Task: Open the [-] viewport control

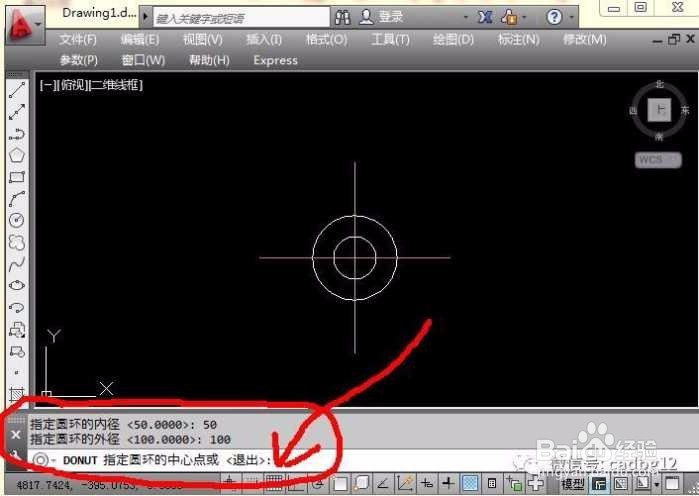Action: pos(48,85)
